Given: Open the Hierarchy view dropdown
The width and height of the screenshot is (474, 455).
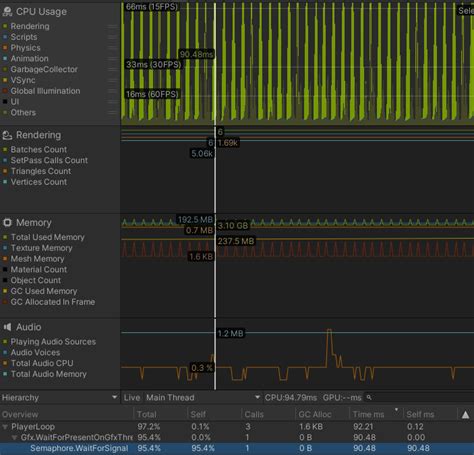Looking at the screenshot, I should pyautogui.click(x=60, y=397).
